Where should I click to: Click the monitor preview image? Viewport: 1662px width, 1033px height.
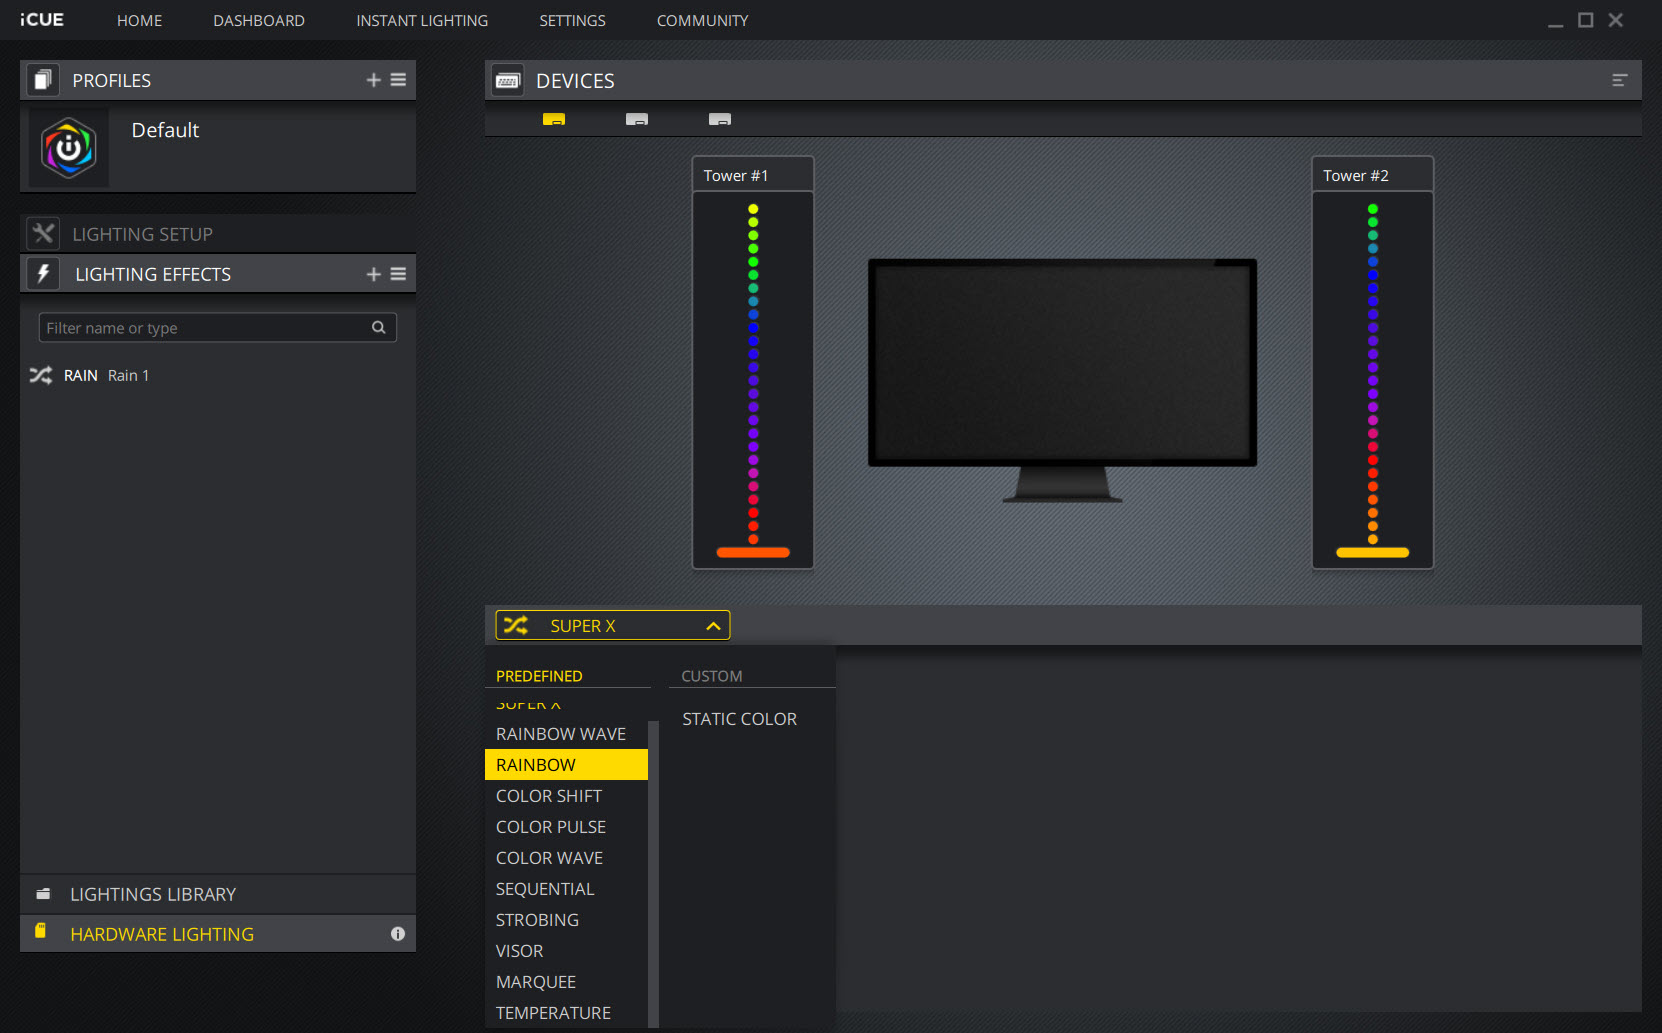(x=1062, y=380)
